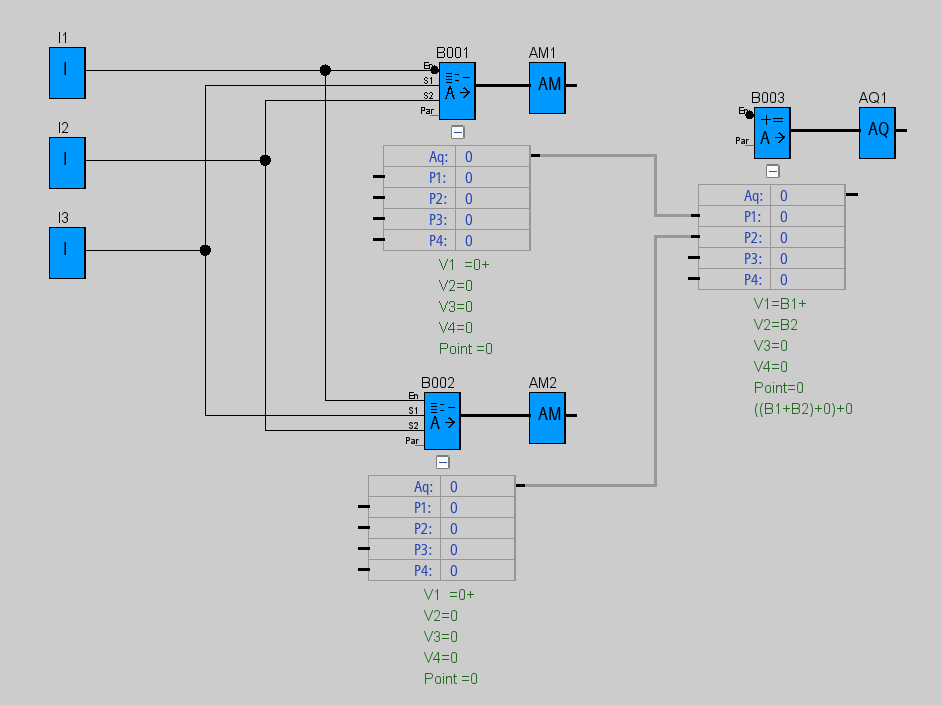Click the B003 block label
This screenshot has height=705, width=942.
click(x=768, y=98)
